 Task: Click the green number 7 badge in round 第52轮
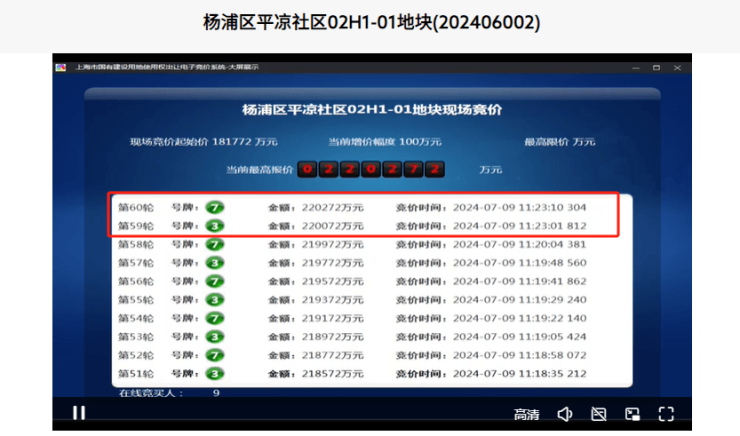coord(215,355)
